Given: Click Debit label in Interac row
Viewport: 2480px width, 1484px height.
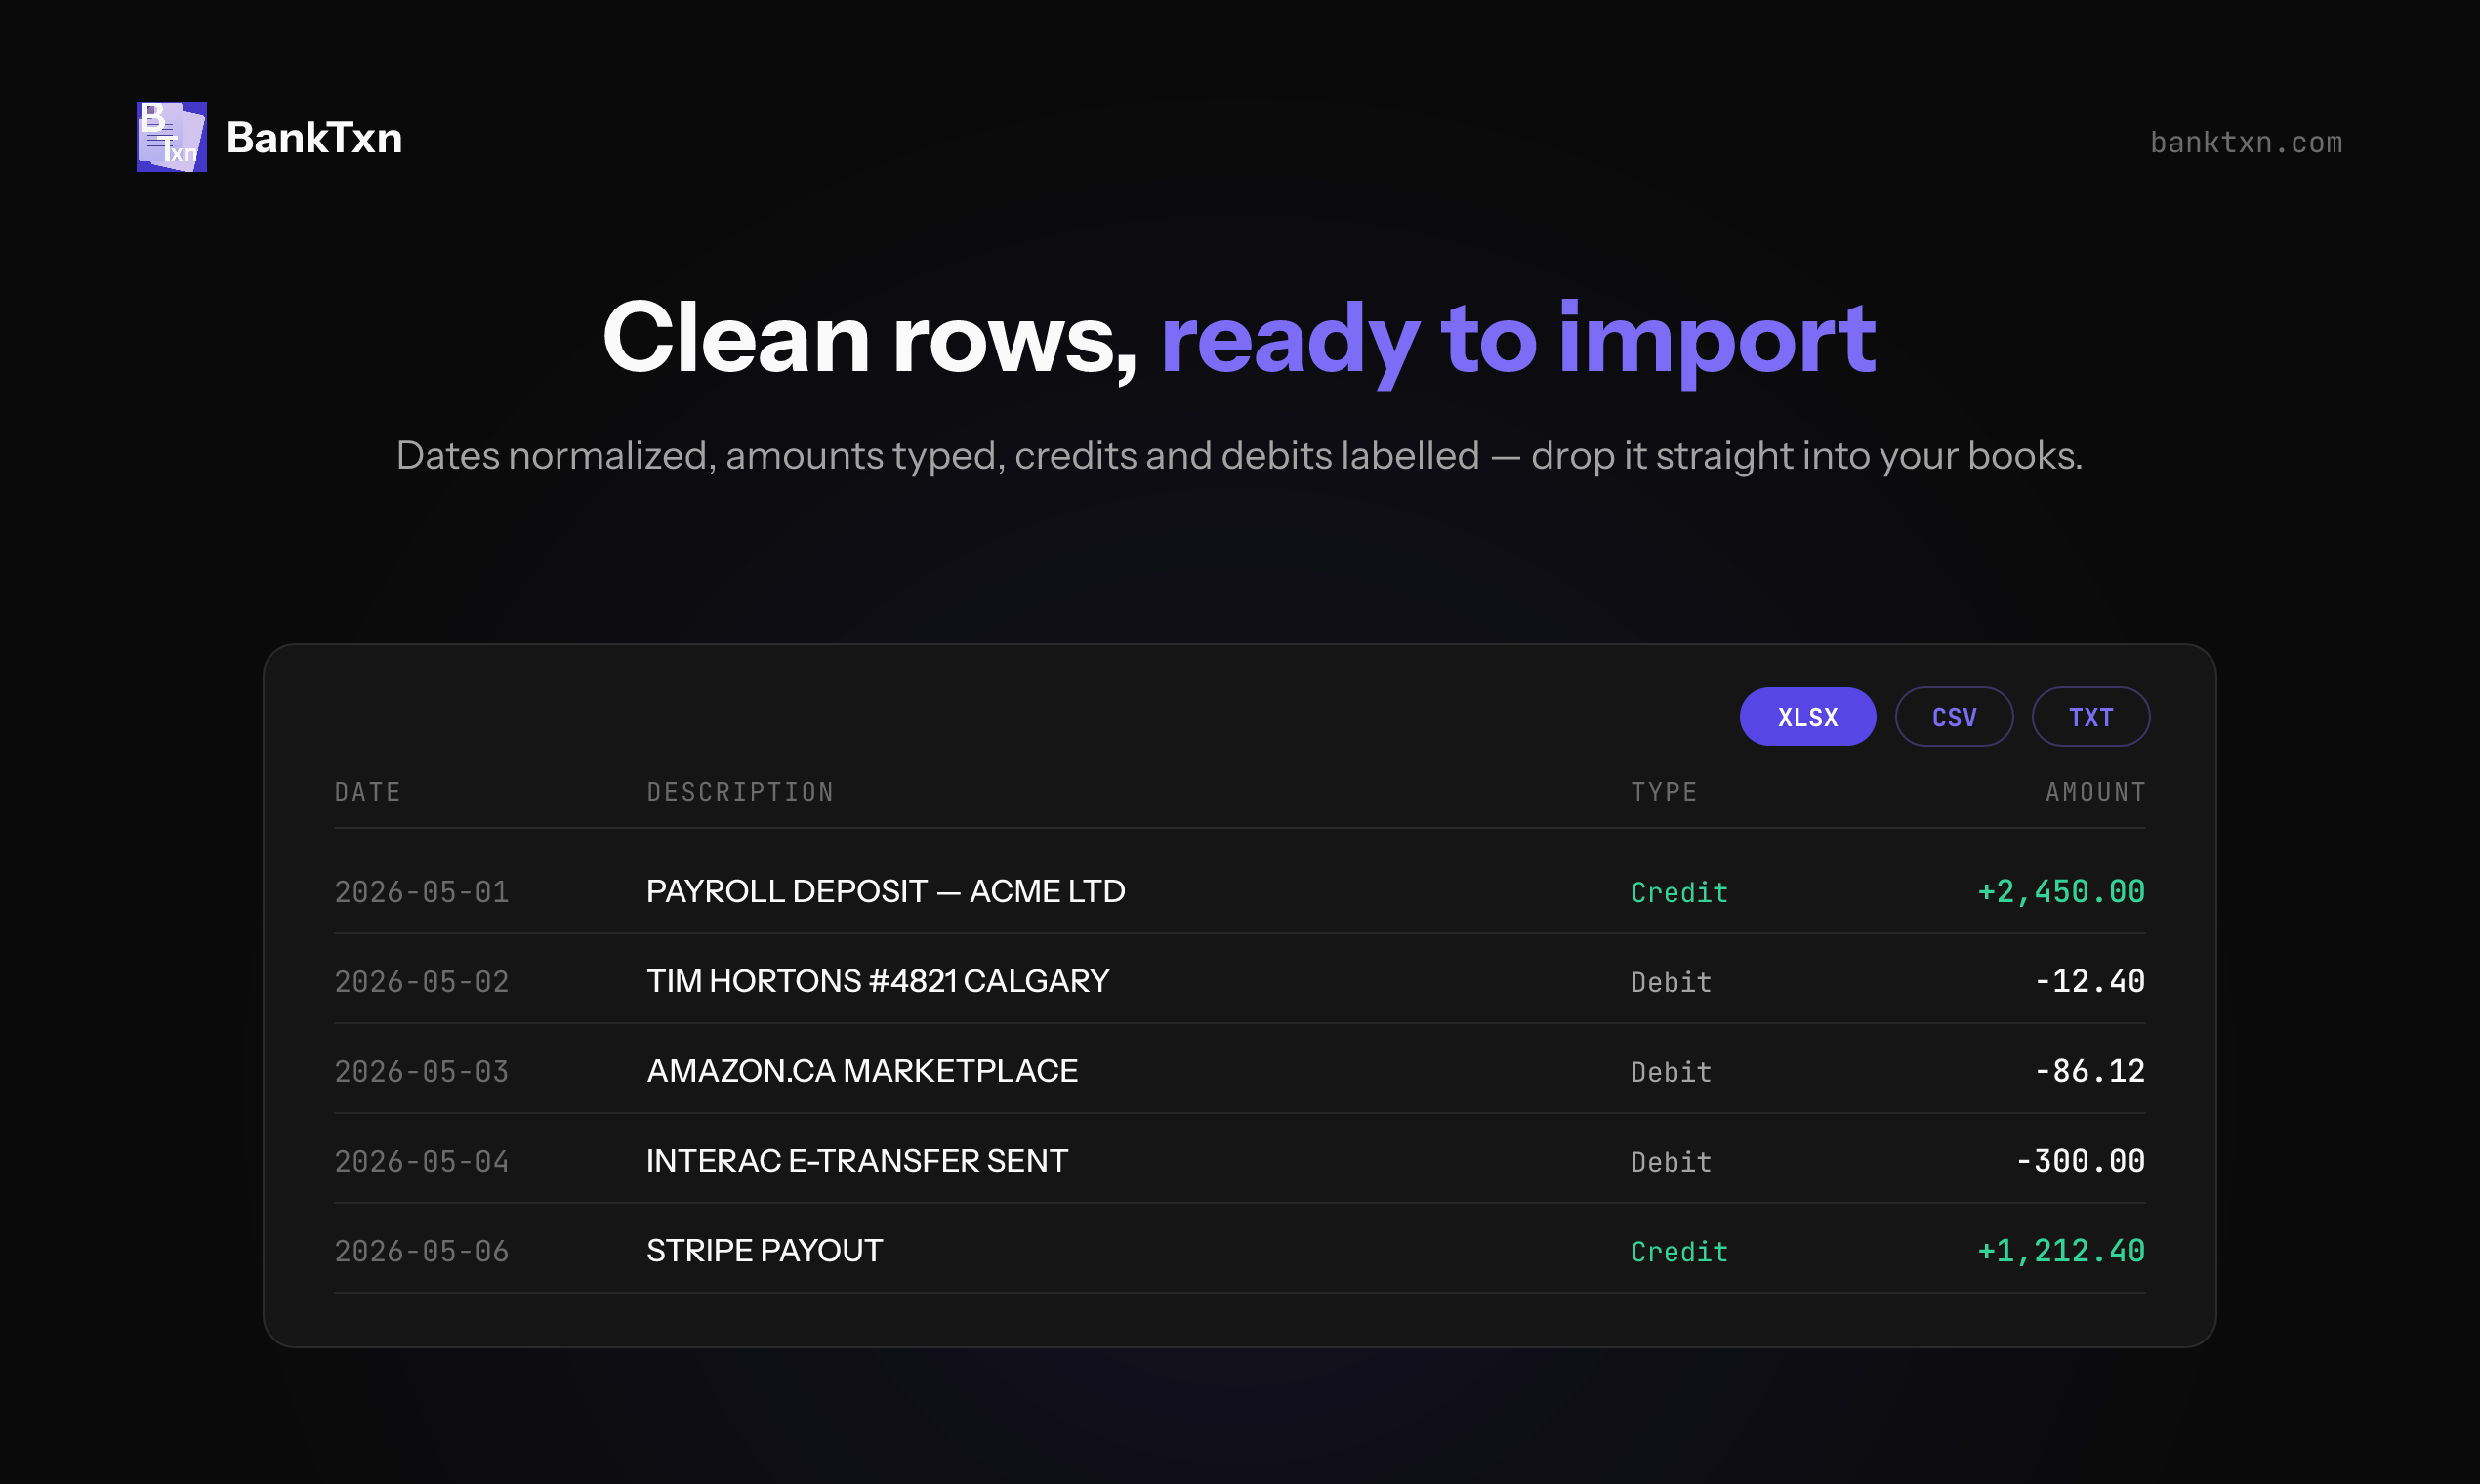Looking at the screenshot, I should coord(1671,1162).
